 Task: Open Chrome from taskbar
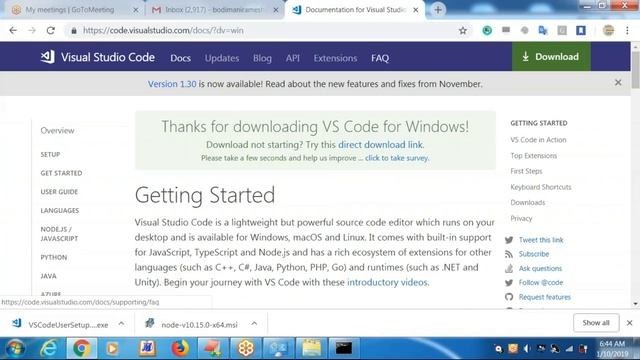click(81, 349)
